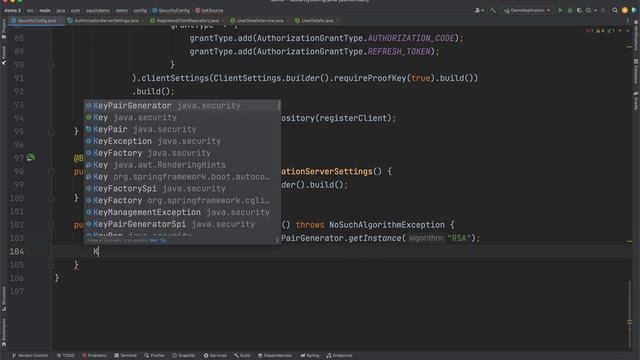Open the DemoApplication run configuration dropdown
This screenshot has width=640, height=360.
coord(527,10)
